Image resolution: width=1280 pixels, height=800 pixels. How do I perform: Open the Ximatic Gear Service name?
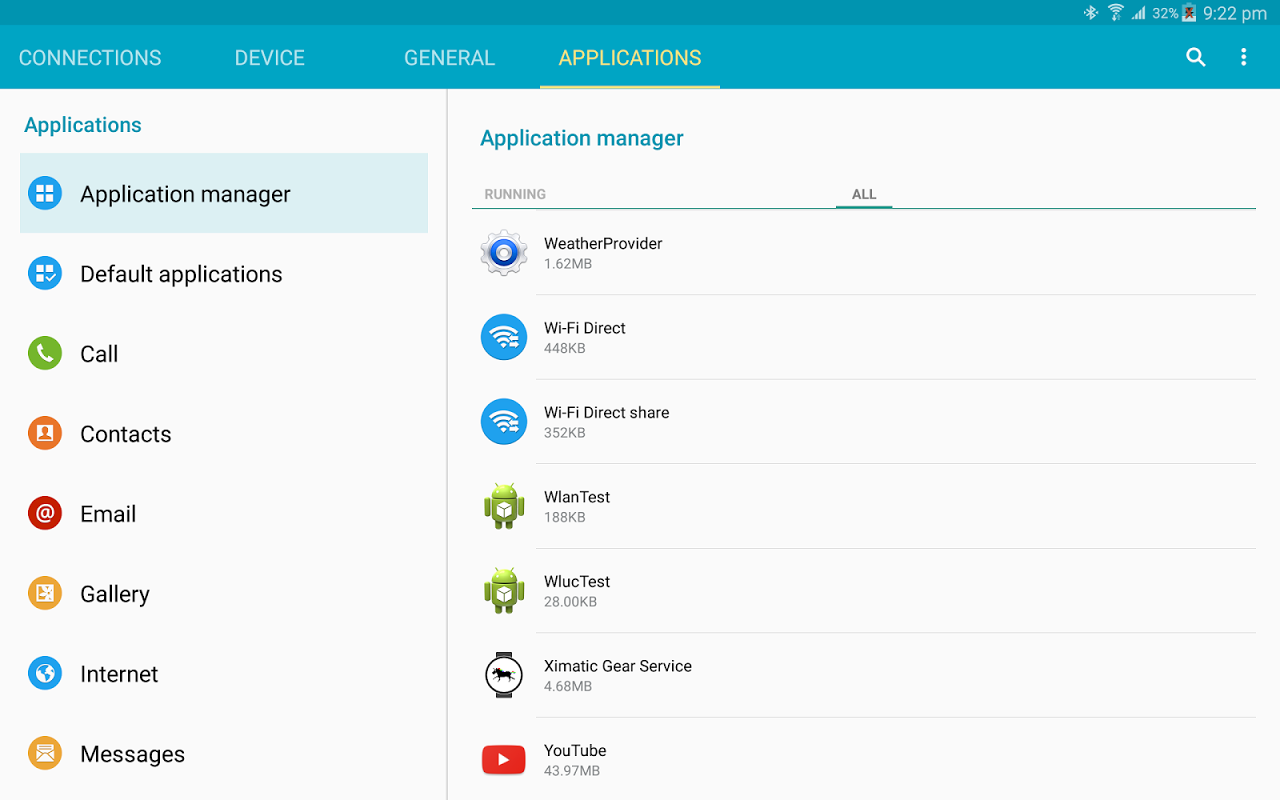(618, 666)
